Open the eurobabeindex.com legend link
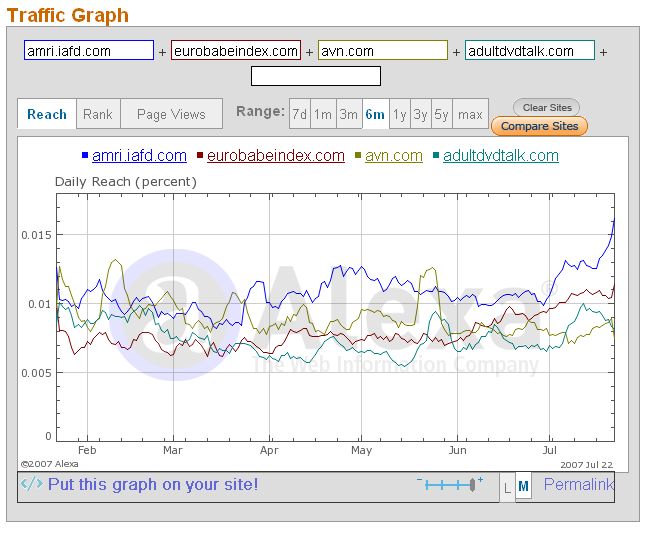This screenshot has width=652, height=535. coord(276,155)
